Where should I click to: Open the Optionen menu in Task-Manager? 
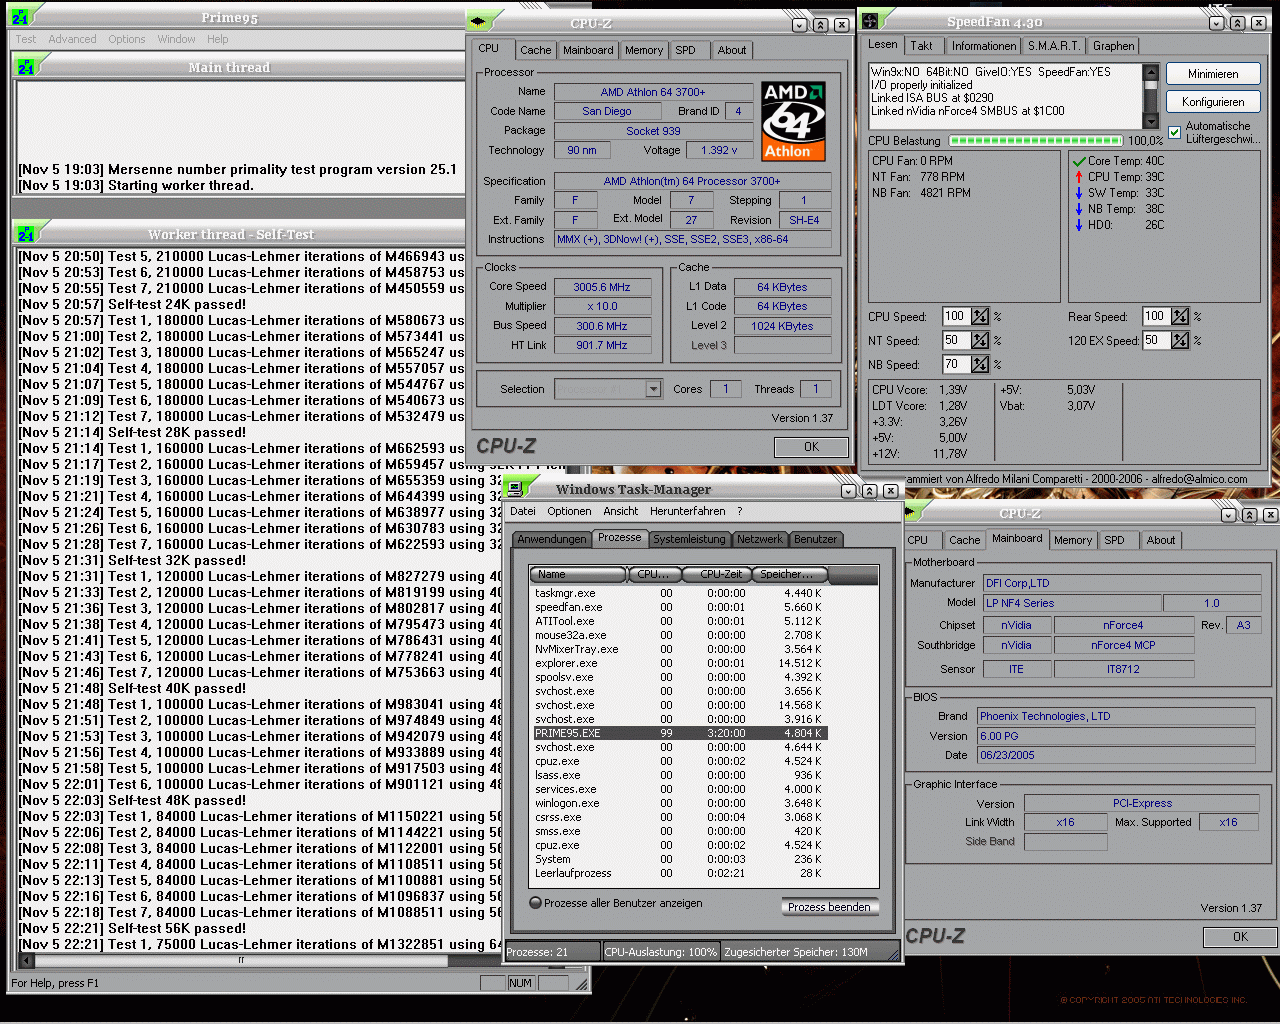coord(569,511)
